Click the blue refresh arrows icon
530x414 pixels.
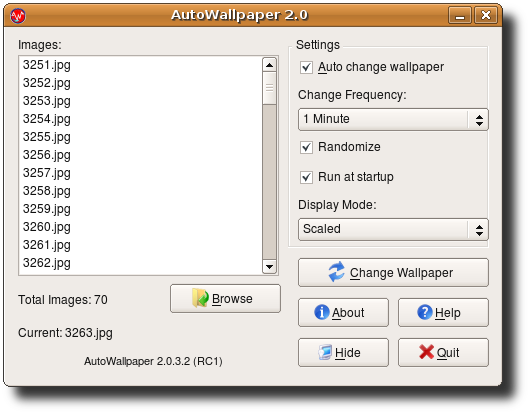pos(336,272)
